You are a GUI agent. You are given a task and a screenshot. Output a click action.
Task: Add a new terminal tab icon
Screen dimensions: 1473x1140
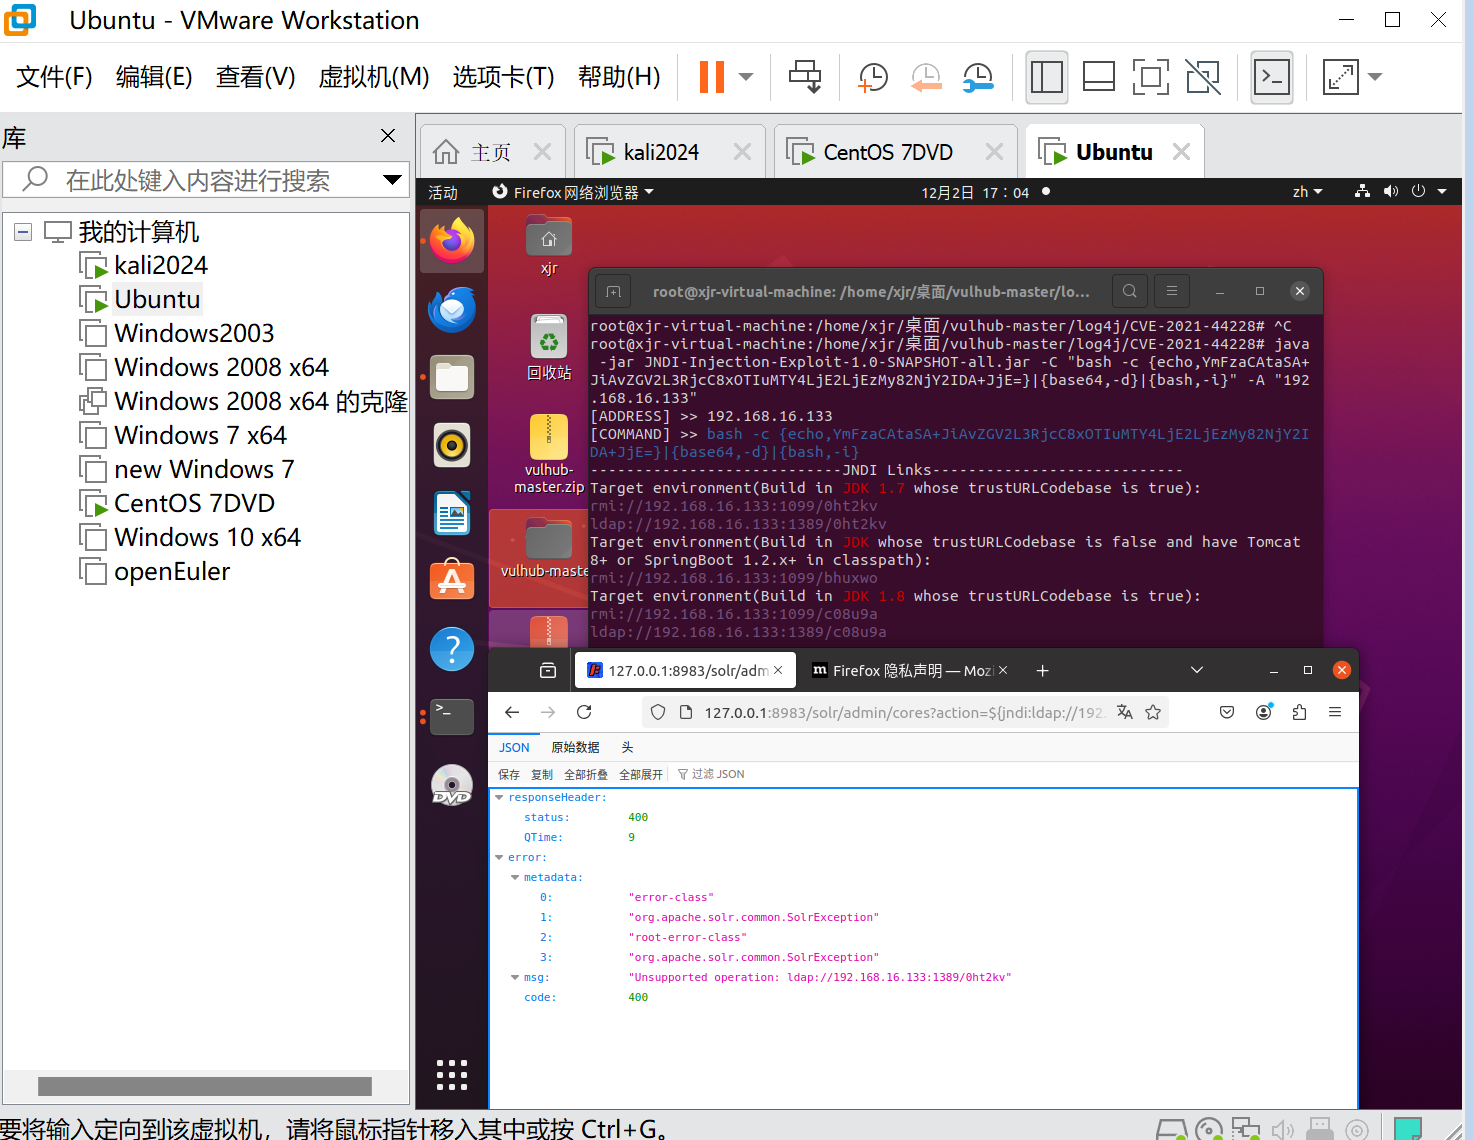click(x=613, y=291)
